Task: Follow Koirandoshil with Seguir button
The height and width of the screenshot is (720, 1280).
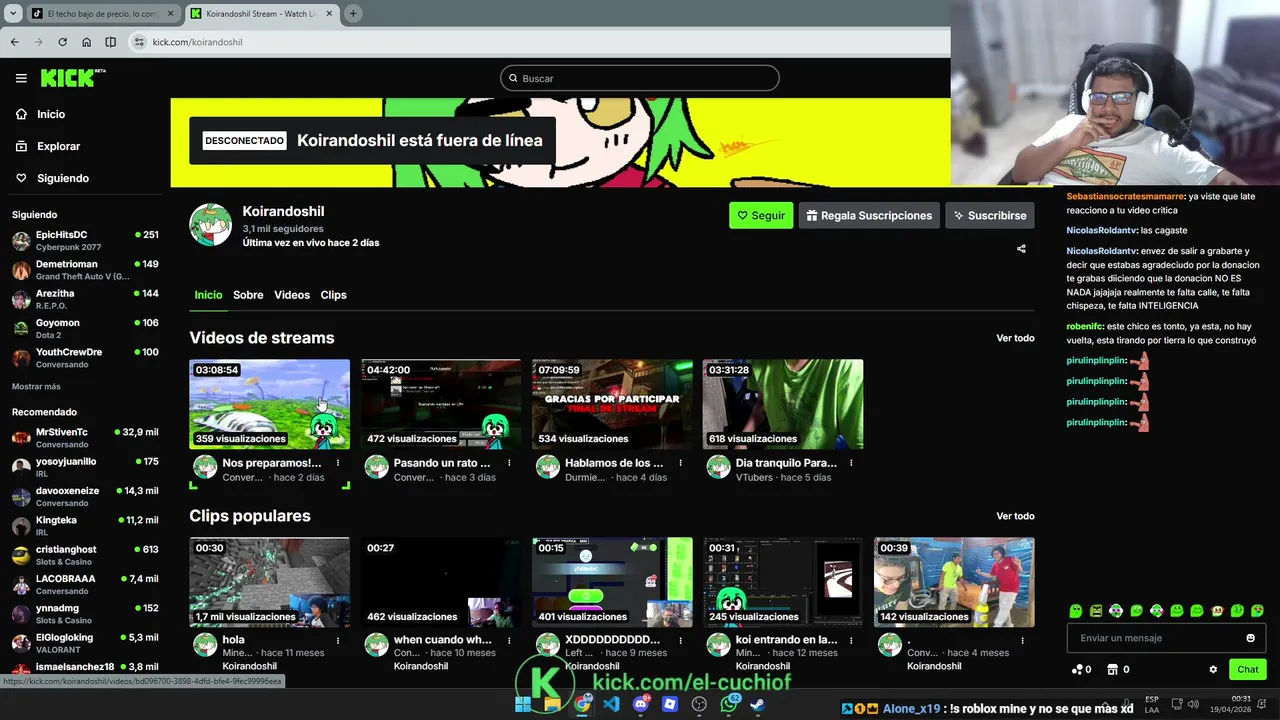Action: (761, 215)
